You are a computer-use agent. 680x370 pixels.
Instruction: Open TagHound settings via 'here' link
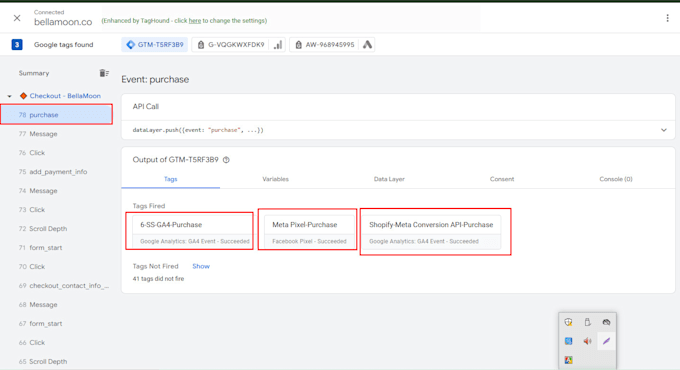pyautogui.click(x=195, y=20)
